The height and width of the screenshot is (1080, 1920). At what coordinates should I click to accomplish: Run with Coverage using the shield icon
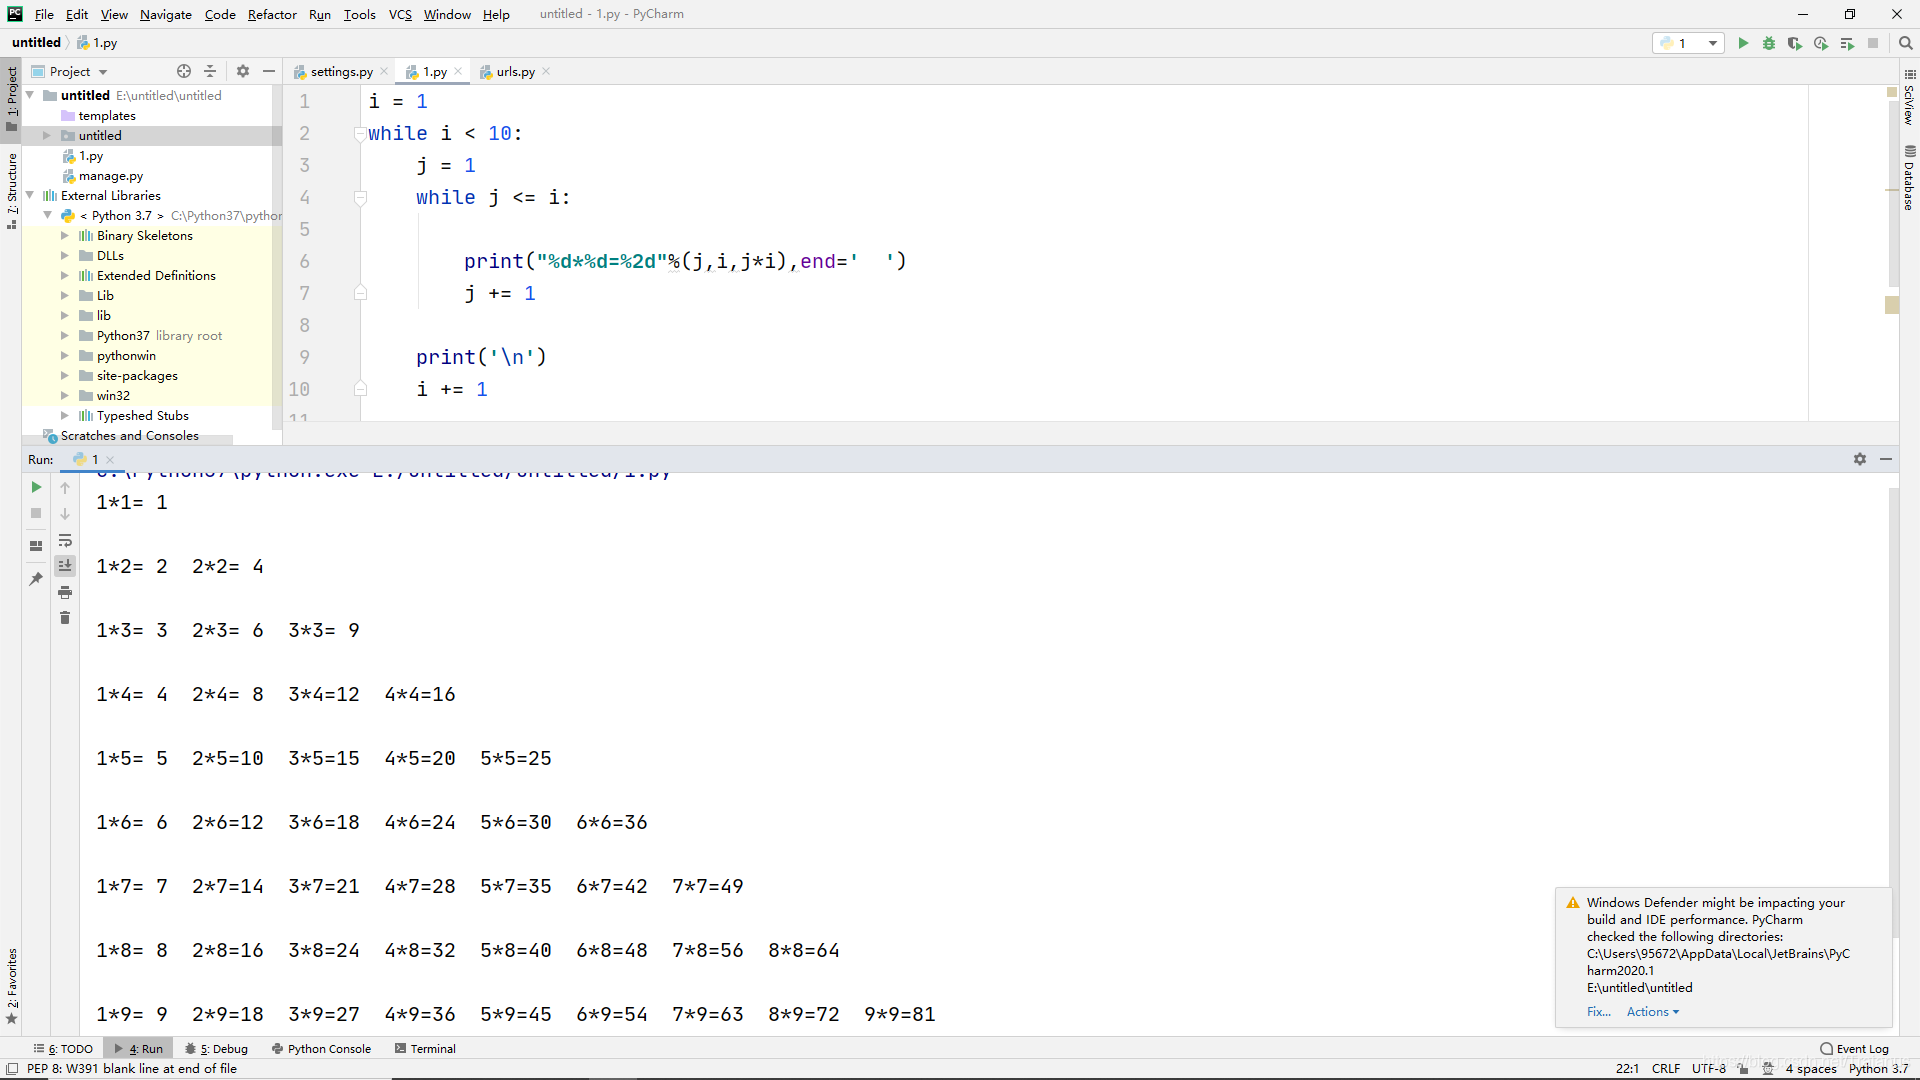[1795, 43]
